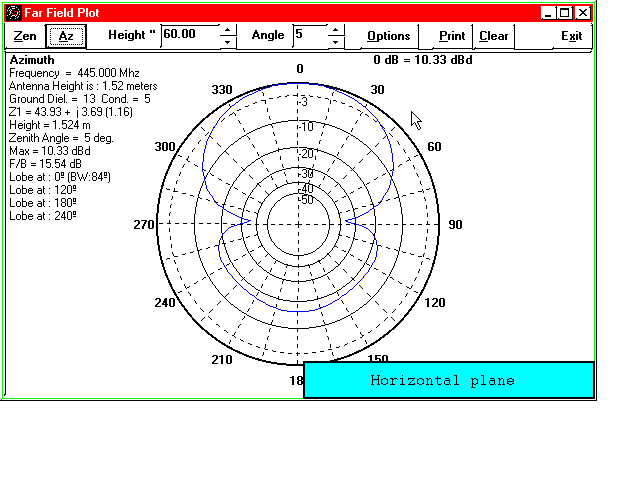Click the Ground Diel. = 13 Cond. = 5 line
The width and height of the screenshot is (640, 480).
(80, 99)
